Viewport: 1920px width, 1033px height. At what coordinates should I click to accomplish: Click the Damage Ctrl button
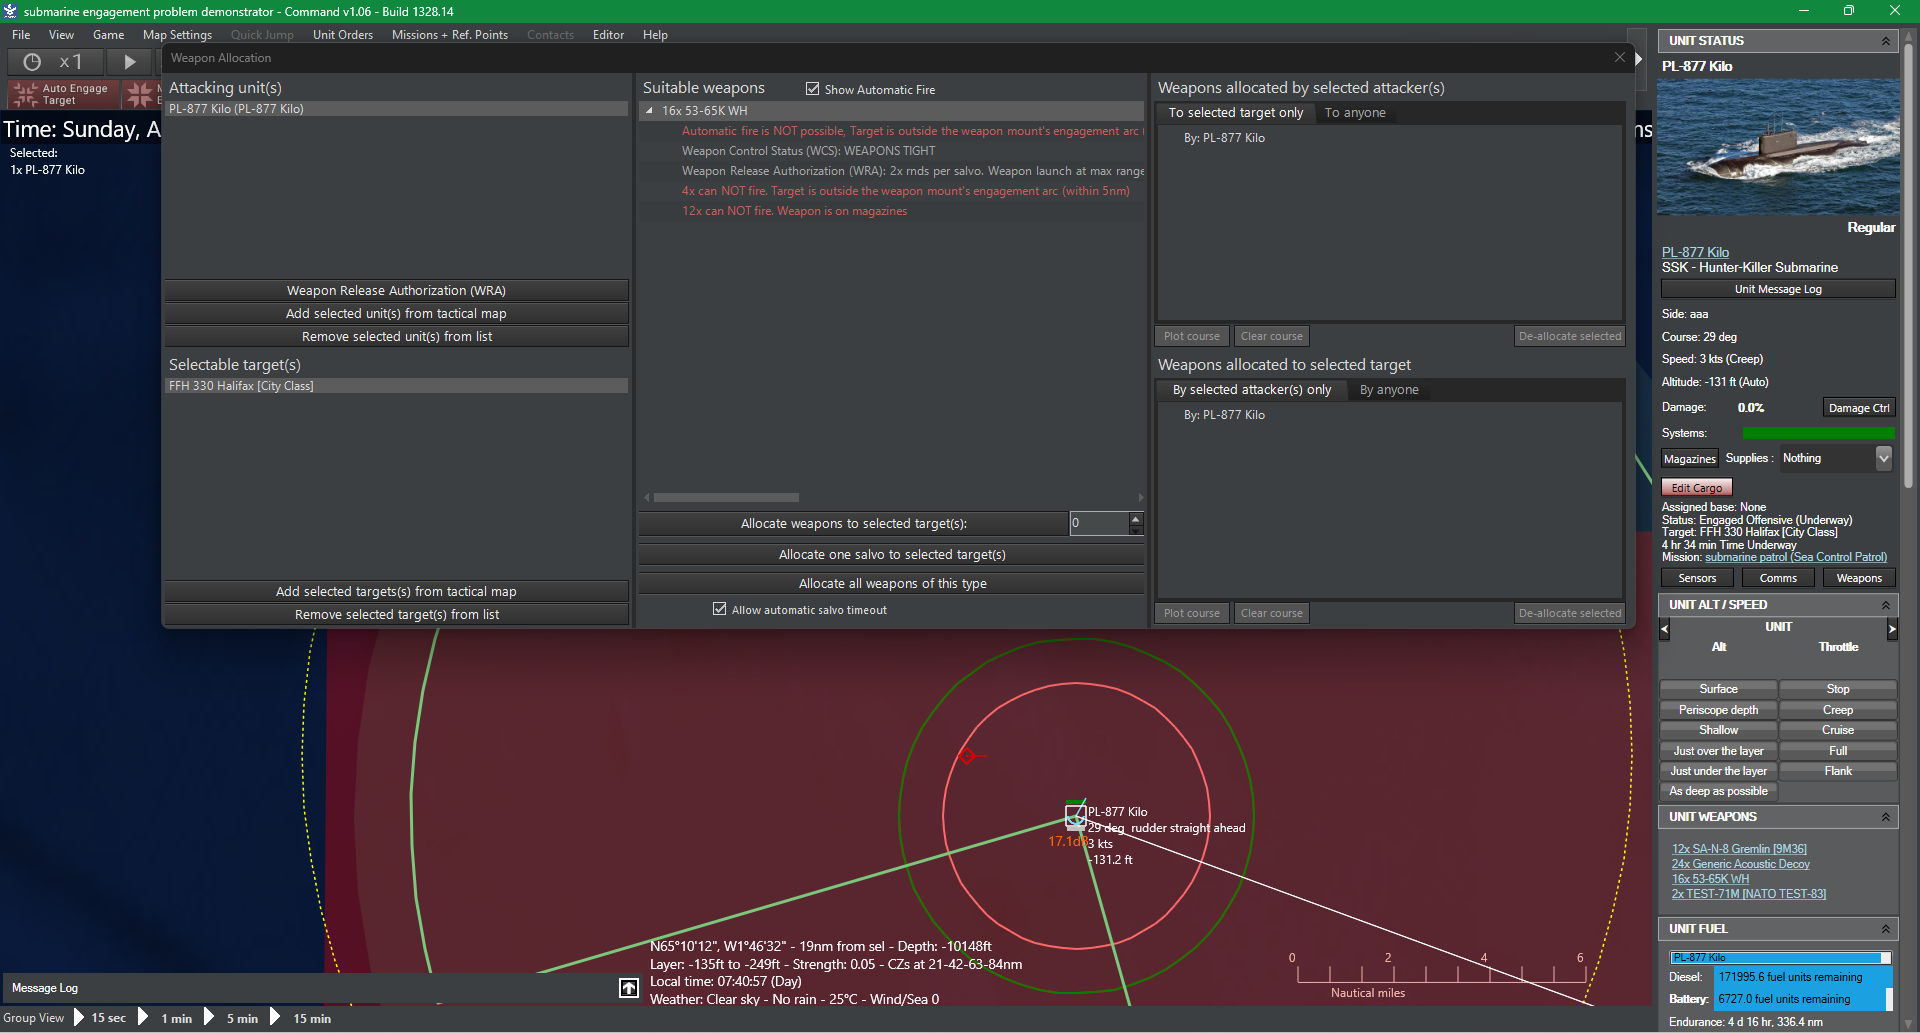click(x=1857, y=407)
